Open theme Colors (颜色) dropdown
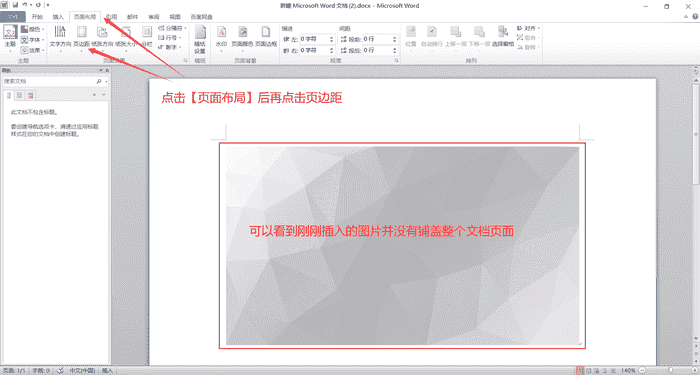This screenshot has width=700, height=375. coord(33,29)
